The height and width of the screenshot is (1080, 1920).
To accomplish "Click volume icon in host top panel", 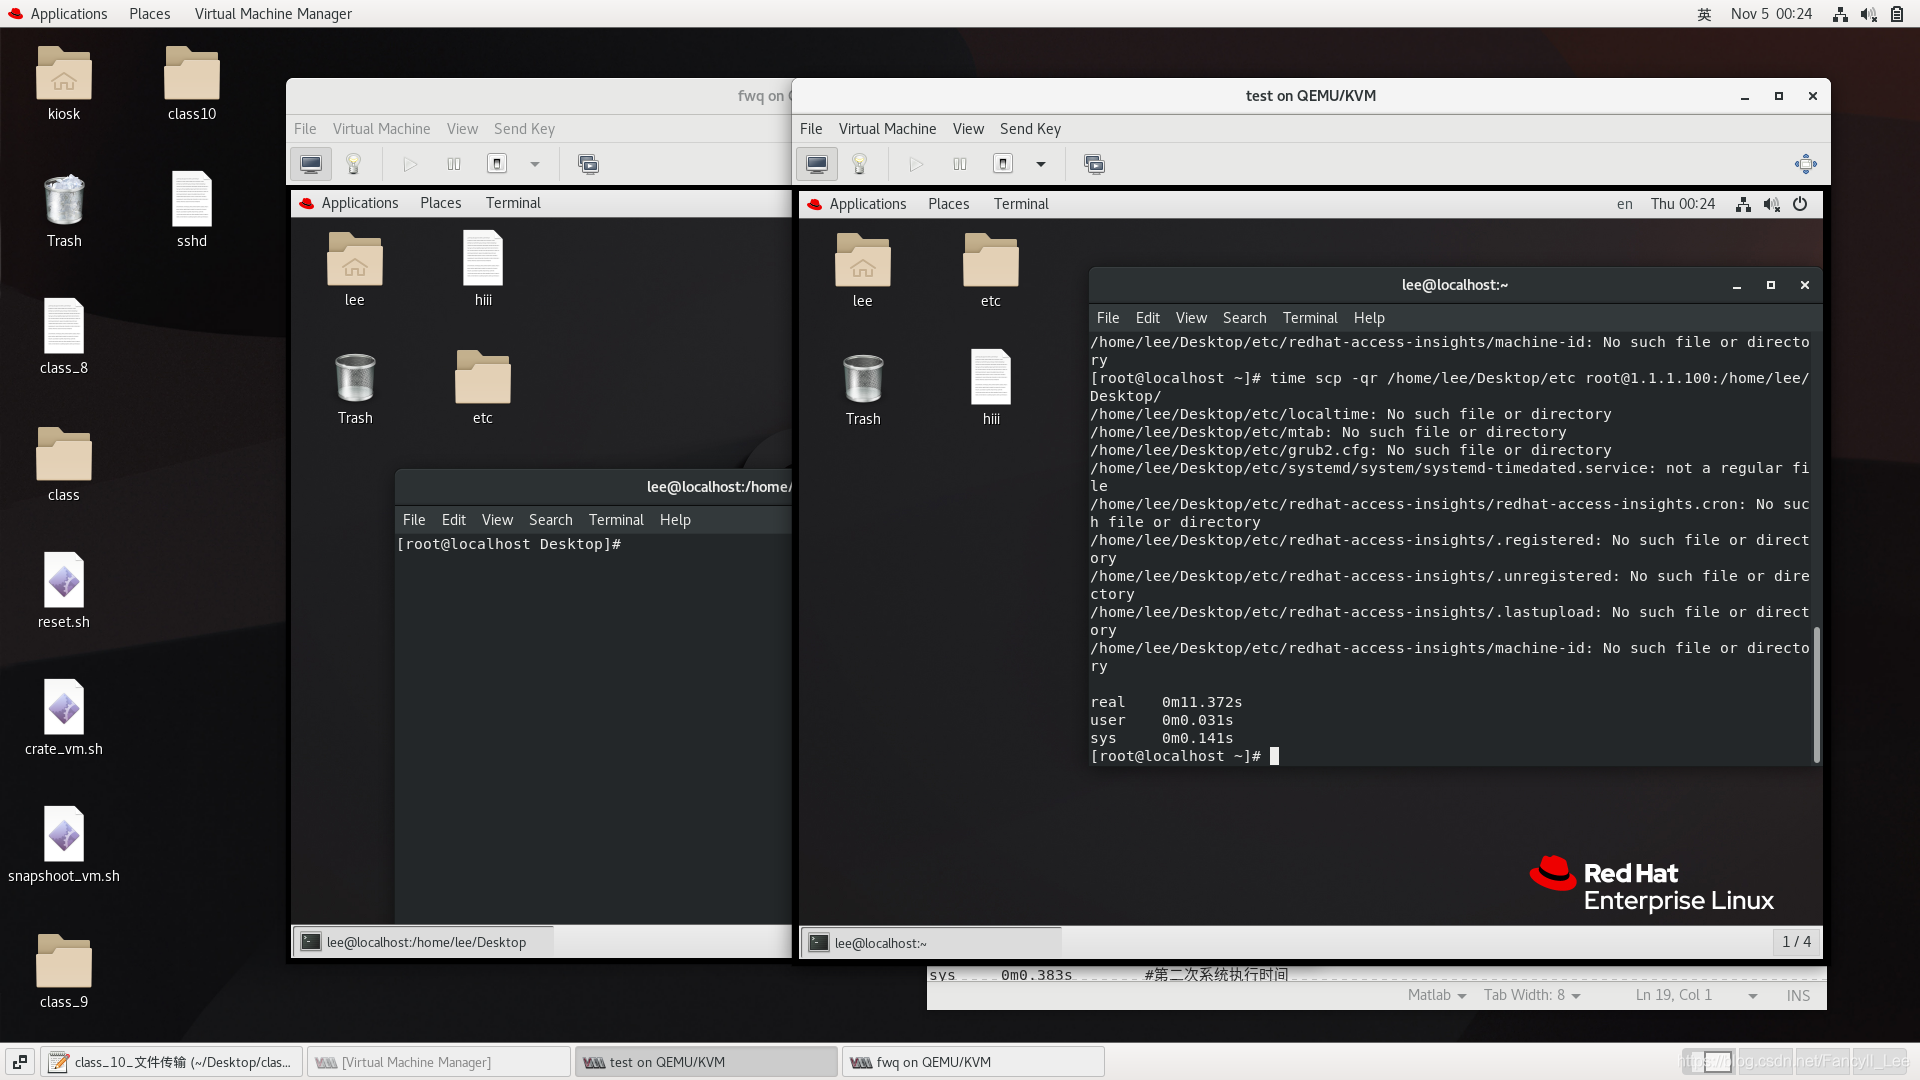I will click(1868, 14).
